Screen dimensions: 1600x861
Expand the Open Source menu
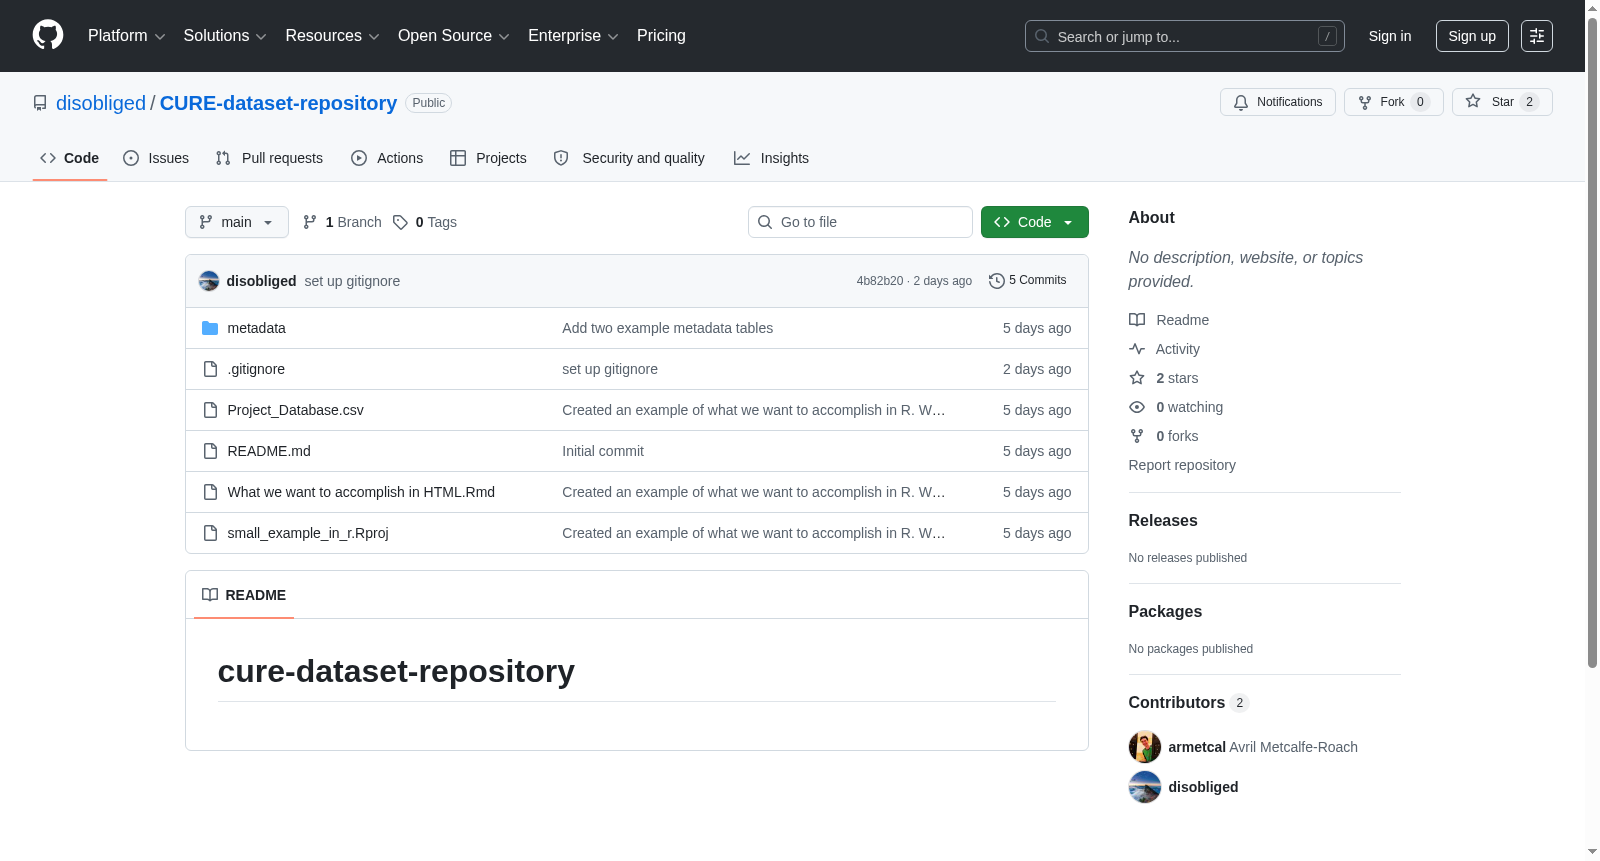coord(454,36)
